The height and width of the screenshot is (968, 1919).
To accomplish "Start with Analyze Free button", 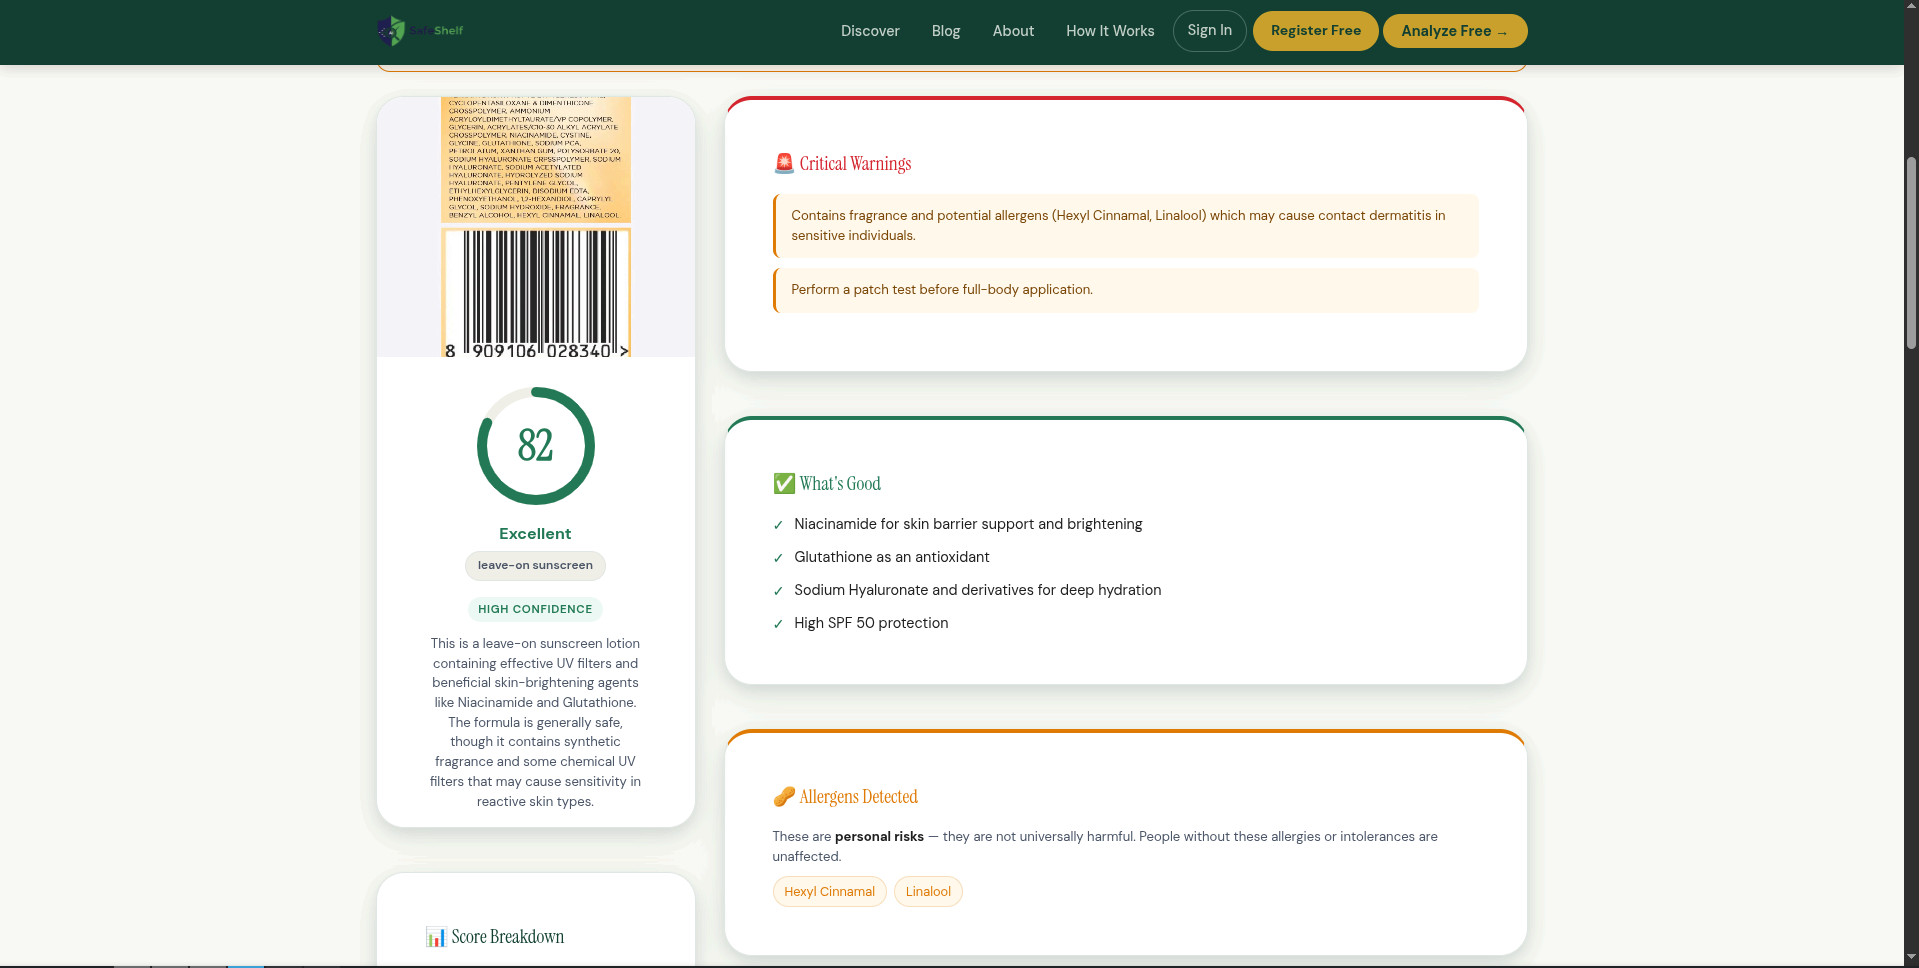I will (1455, 31).
